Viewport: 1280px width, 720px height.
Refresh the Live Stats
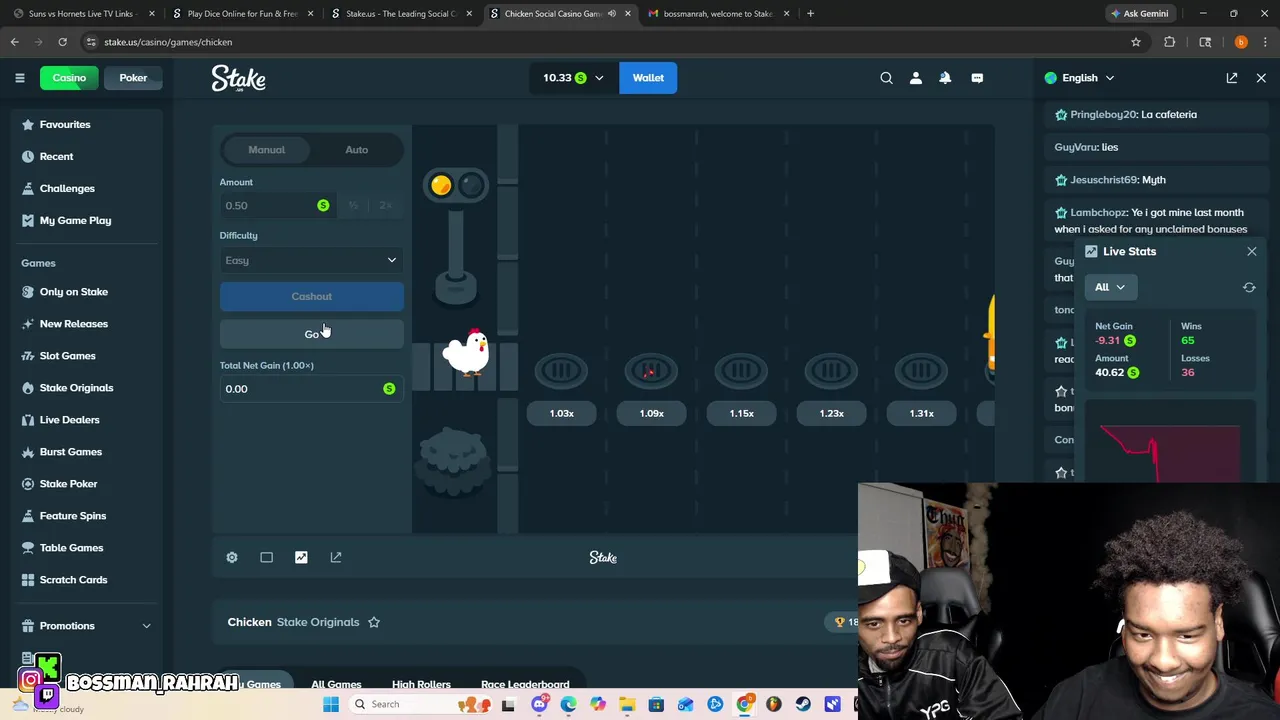click(x=1249, y=287)
